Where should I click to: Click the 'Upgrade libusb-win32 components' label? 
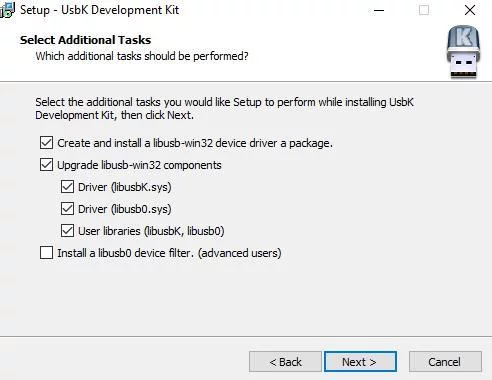[139, 165]
